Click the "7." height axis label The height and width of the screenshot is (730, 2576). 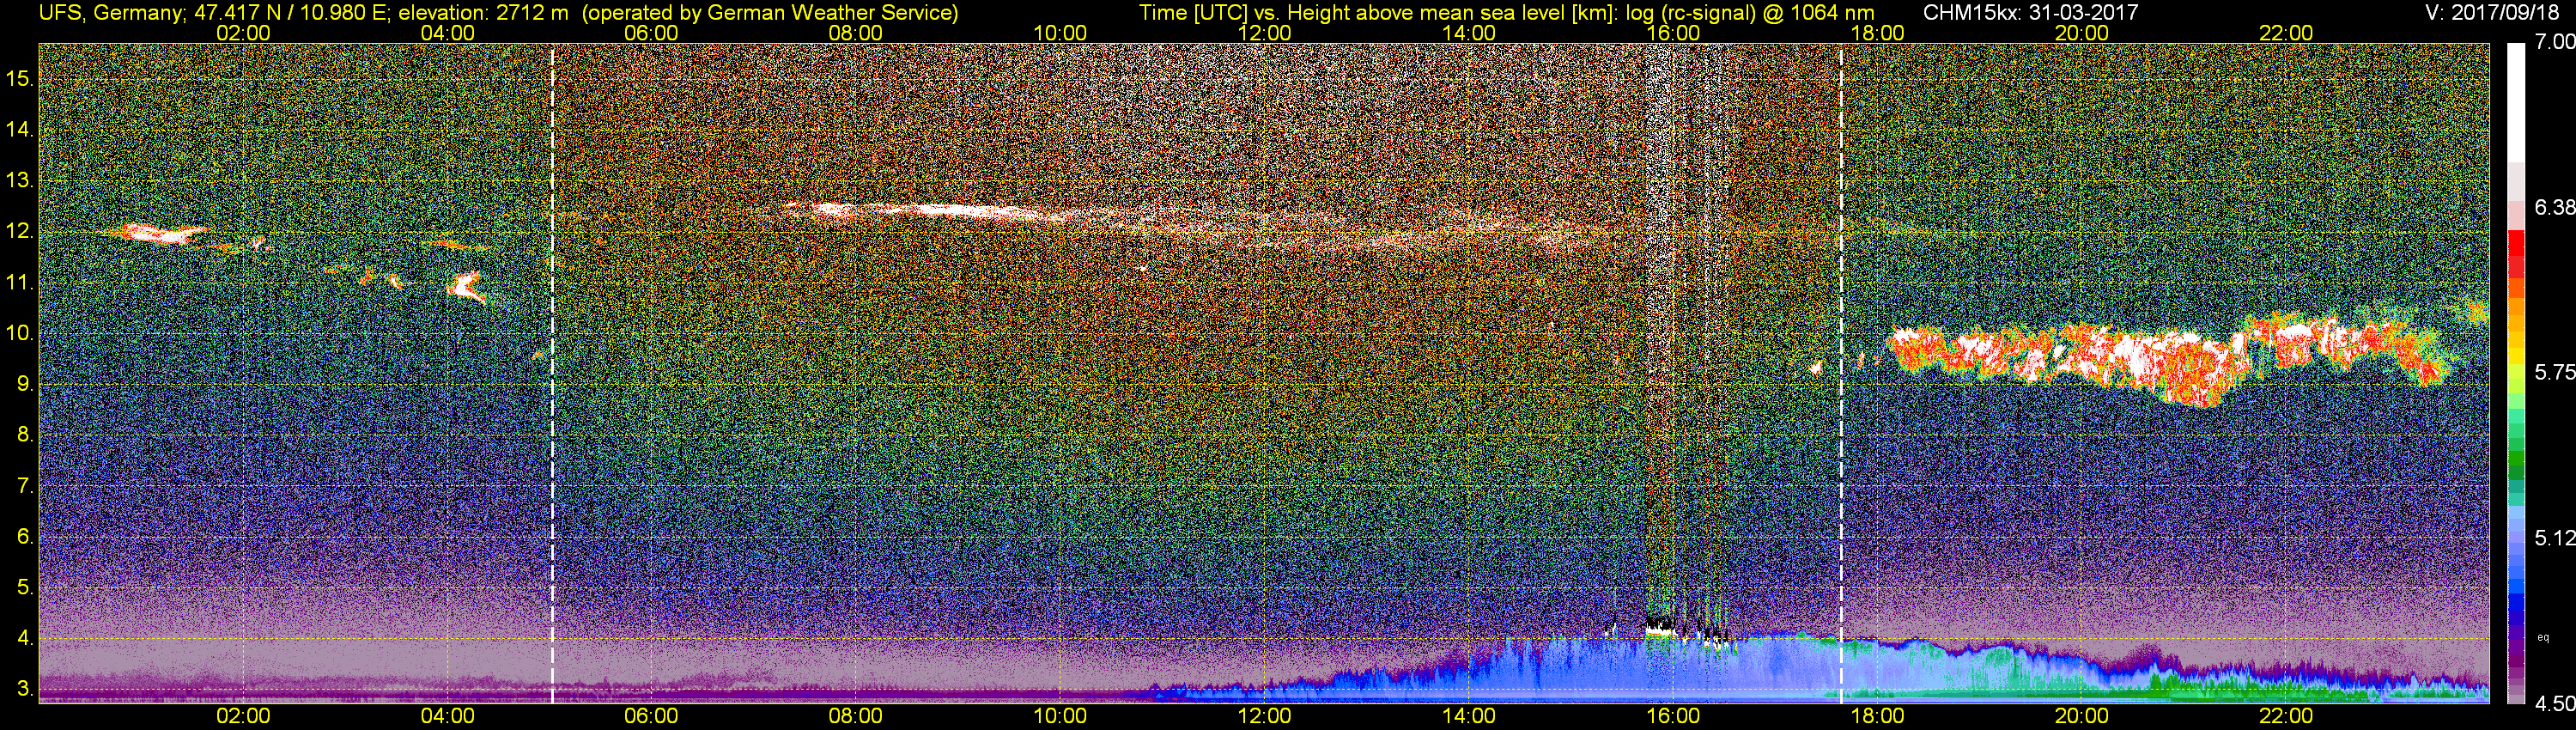click(25, 486)
